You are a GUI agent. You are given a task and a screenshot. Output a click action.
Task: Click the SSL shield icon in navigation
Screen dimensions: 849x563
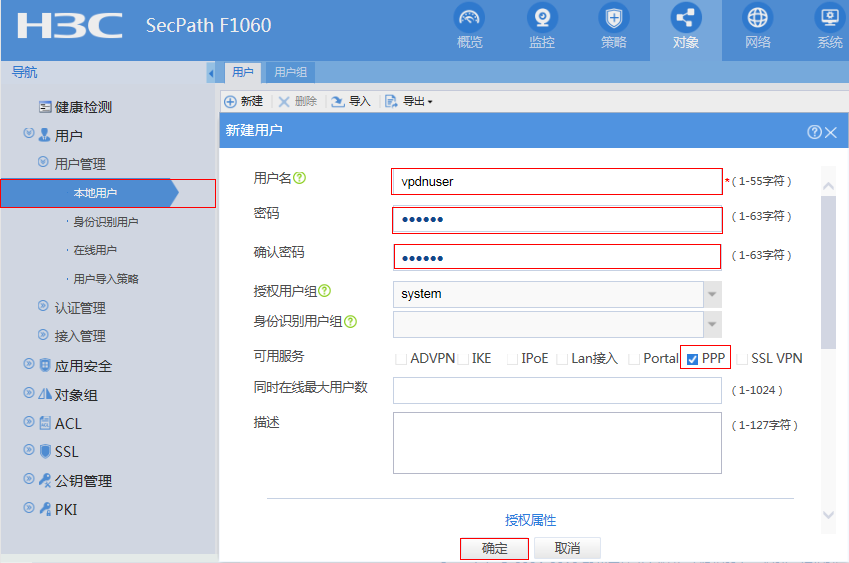click(45, 451)
